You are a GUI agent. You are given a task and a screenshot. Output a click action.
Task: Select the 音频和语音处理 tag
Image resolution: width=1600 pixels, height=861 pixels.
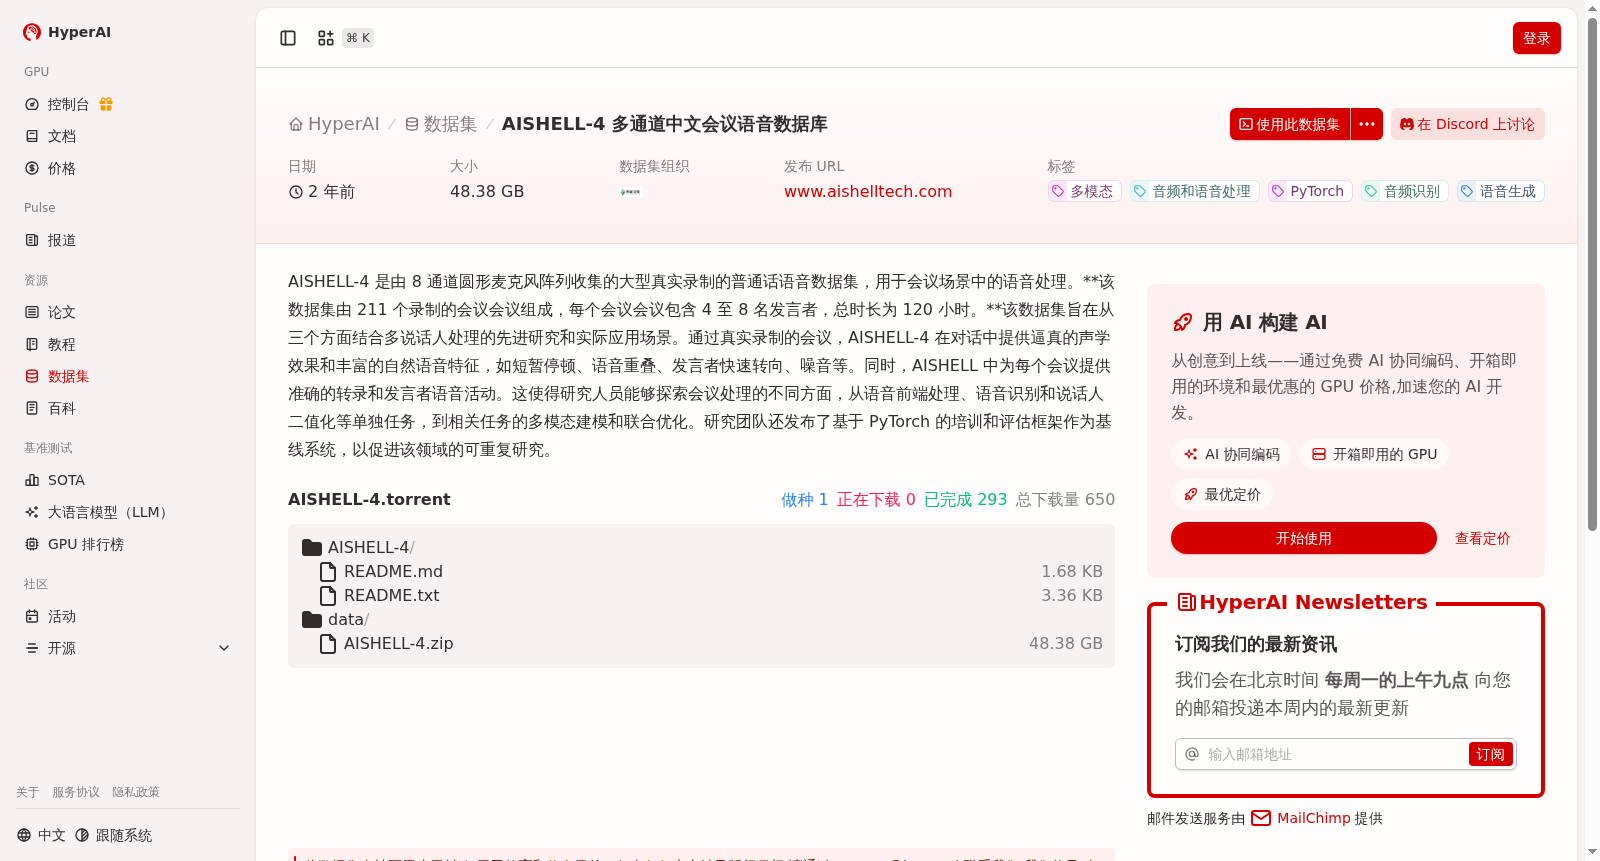click(x=1194, y=191)
